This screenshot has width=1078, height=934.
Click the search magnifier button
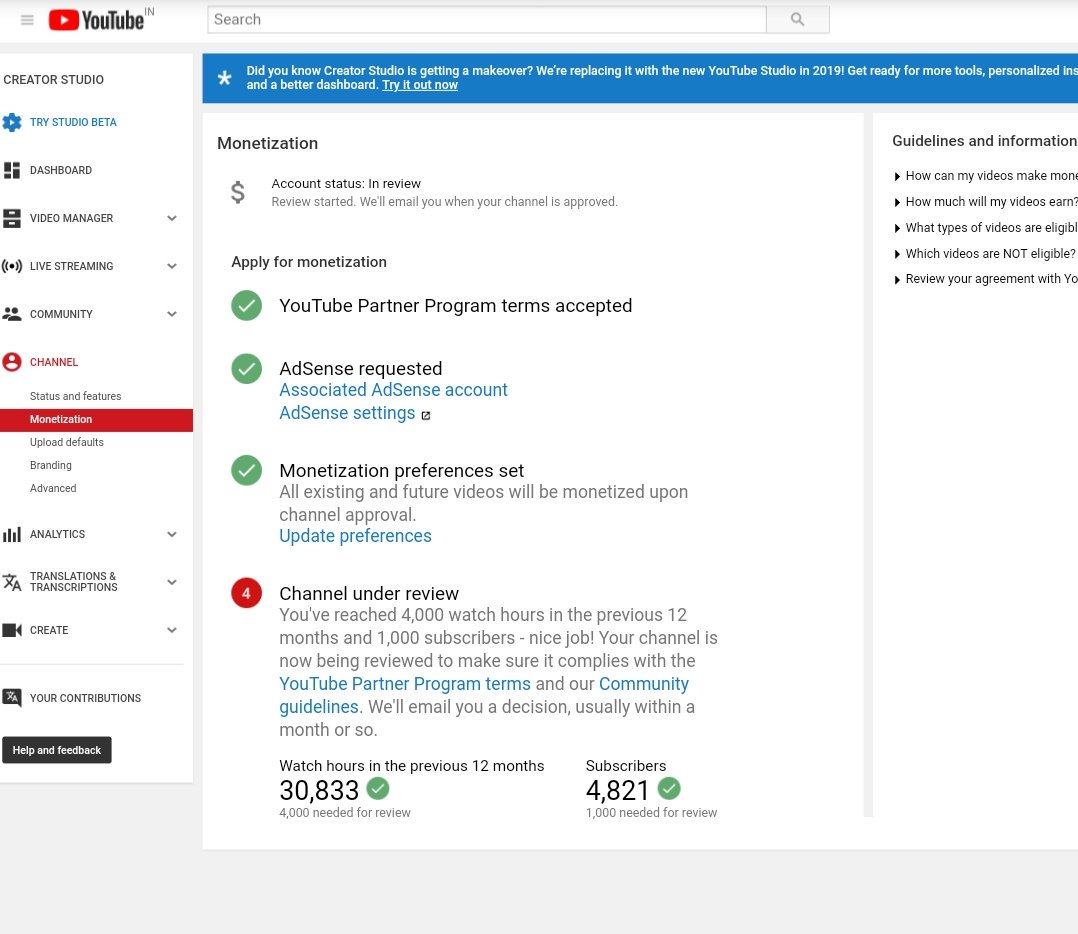(x=798, y=19)
